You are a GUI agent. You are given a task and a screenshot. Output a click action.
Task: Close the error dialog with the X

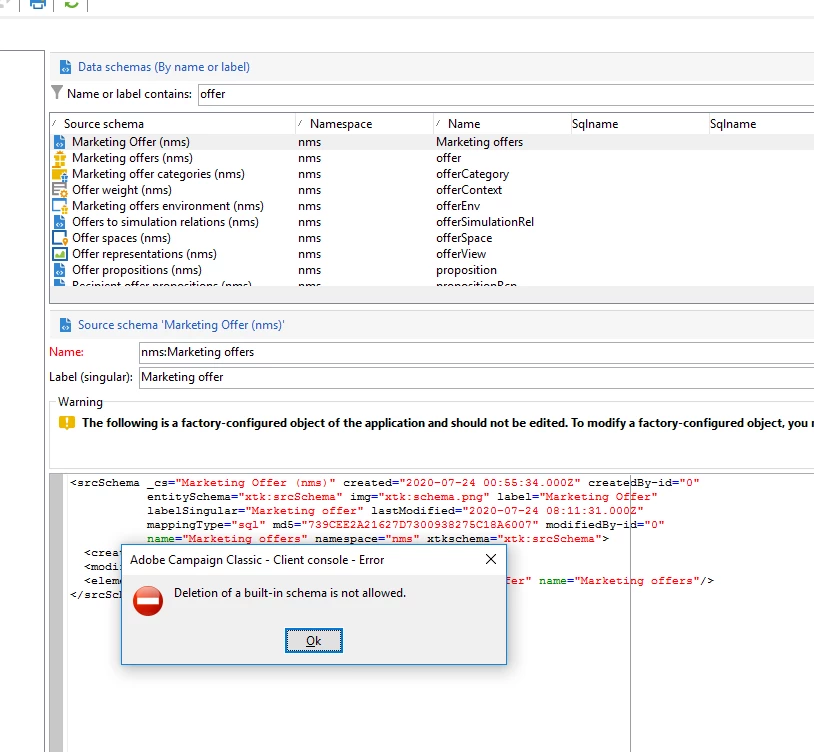pos(491,559)
